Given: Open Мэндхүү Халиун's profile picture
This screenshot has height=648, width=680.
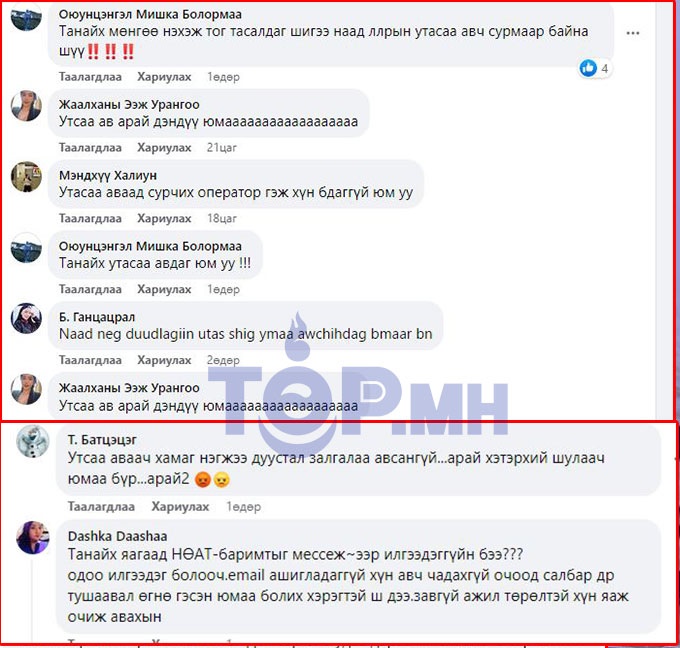Looking at the screenshot, I should pos(26,177).
